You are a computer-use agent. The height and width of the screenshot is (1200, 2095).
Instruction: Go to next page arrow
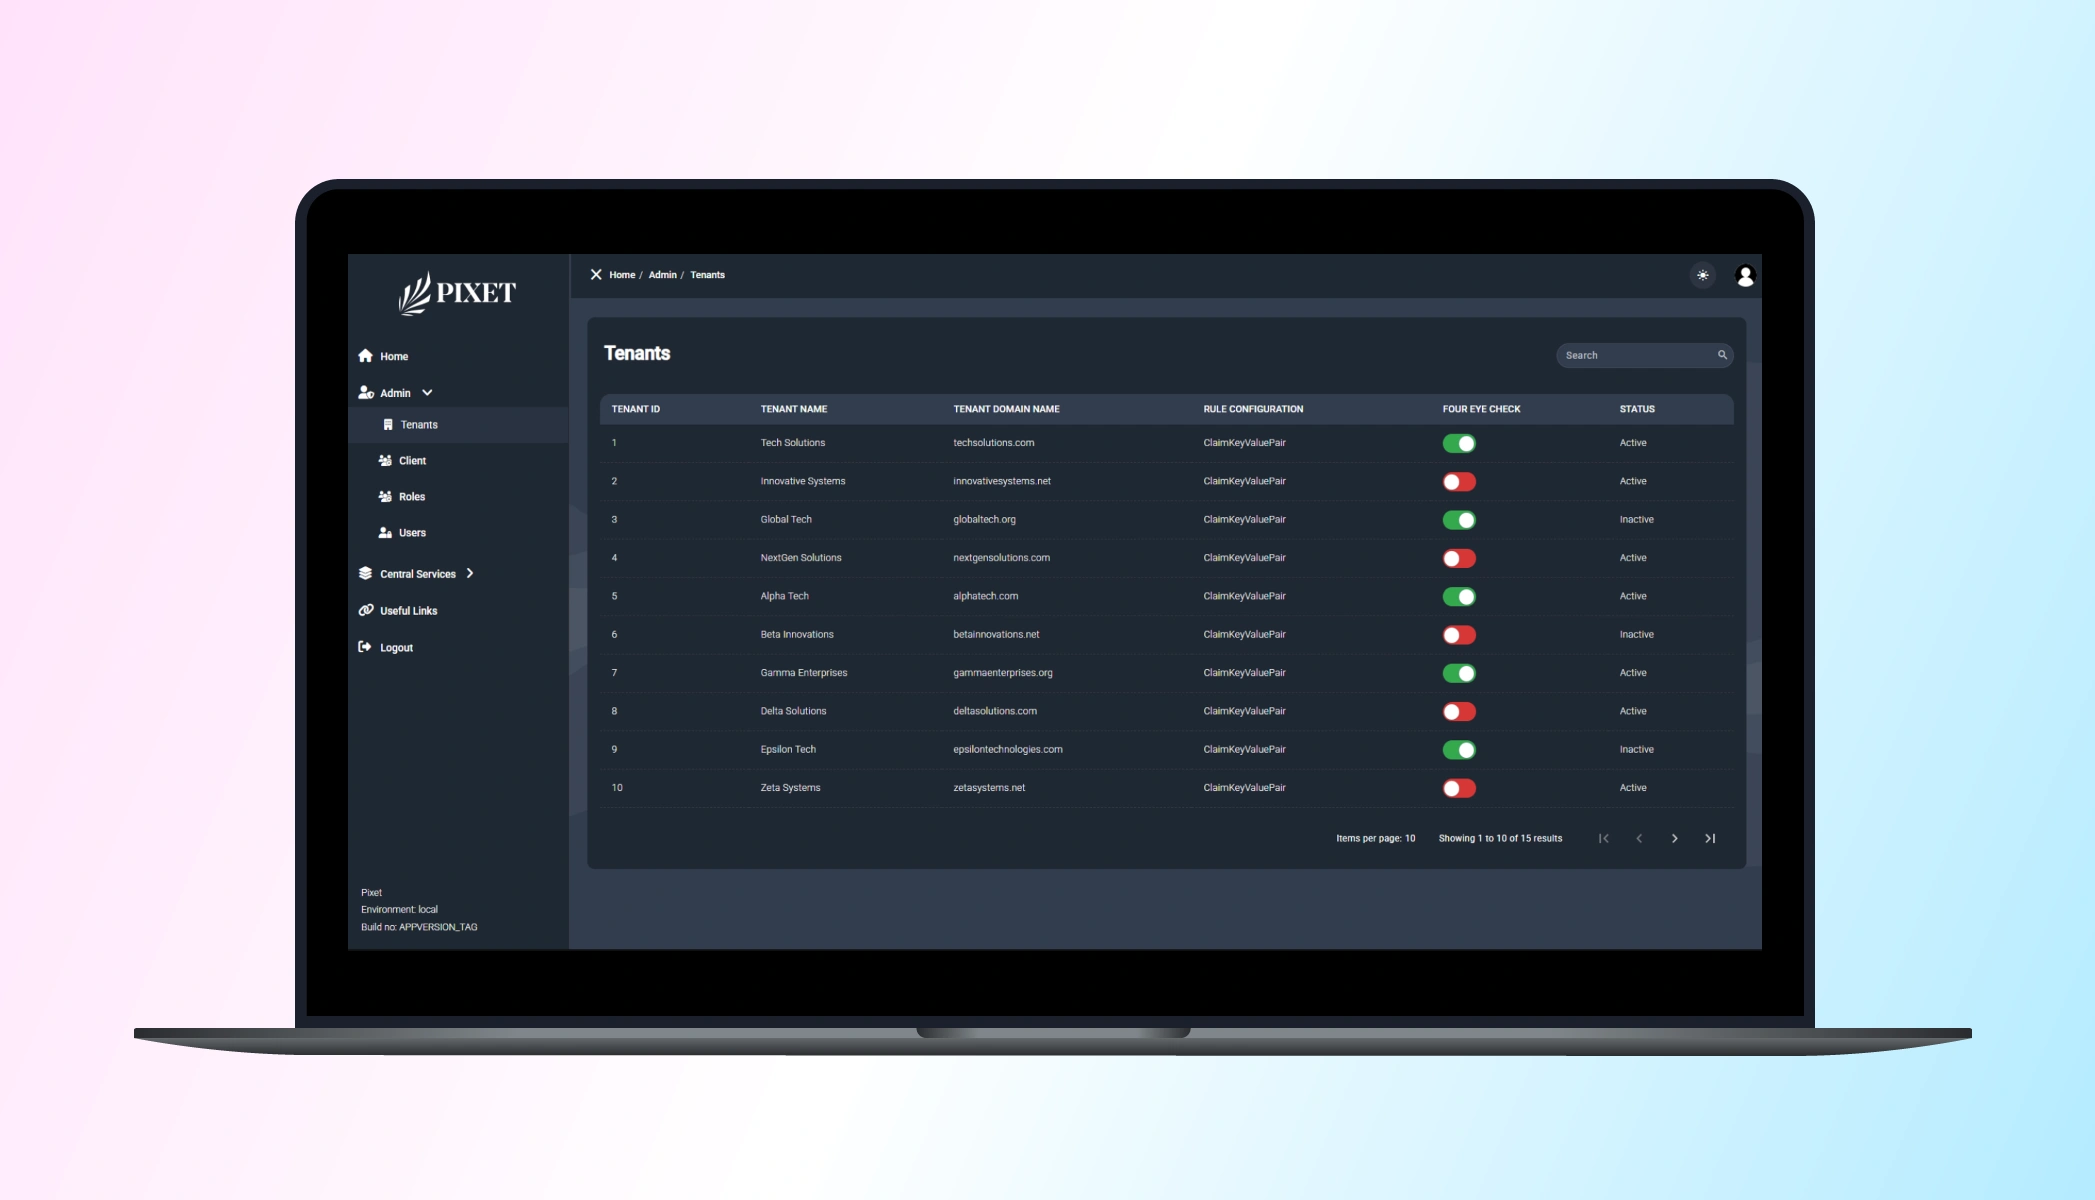pyautogui.click(x=1674, y=838)
